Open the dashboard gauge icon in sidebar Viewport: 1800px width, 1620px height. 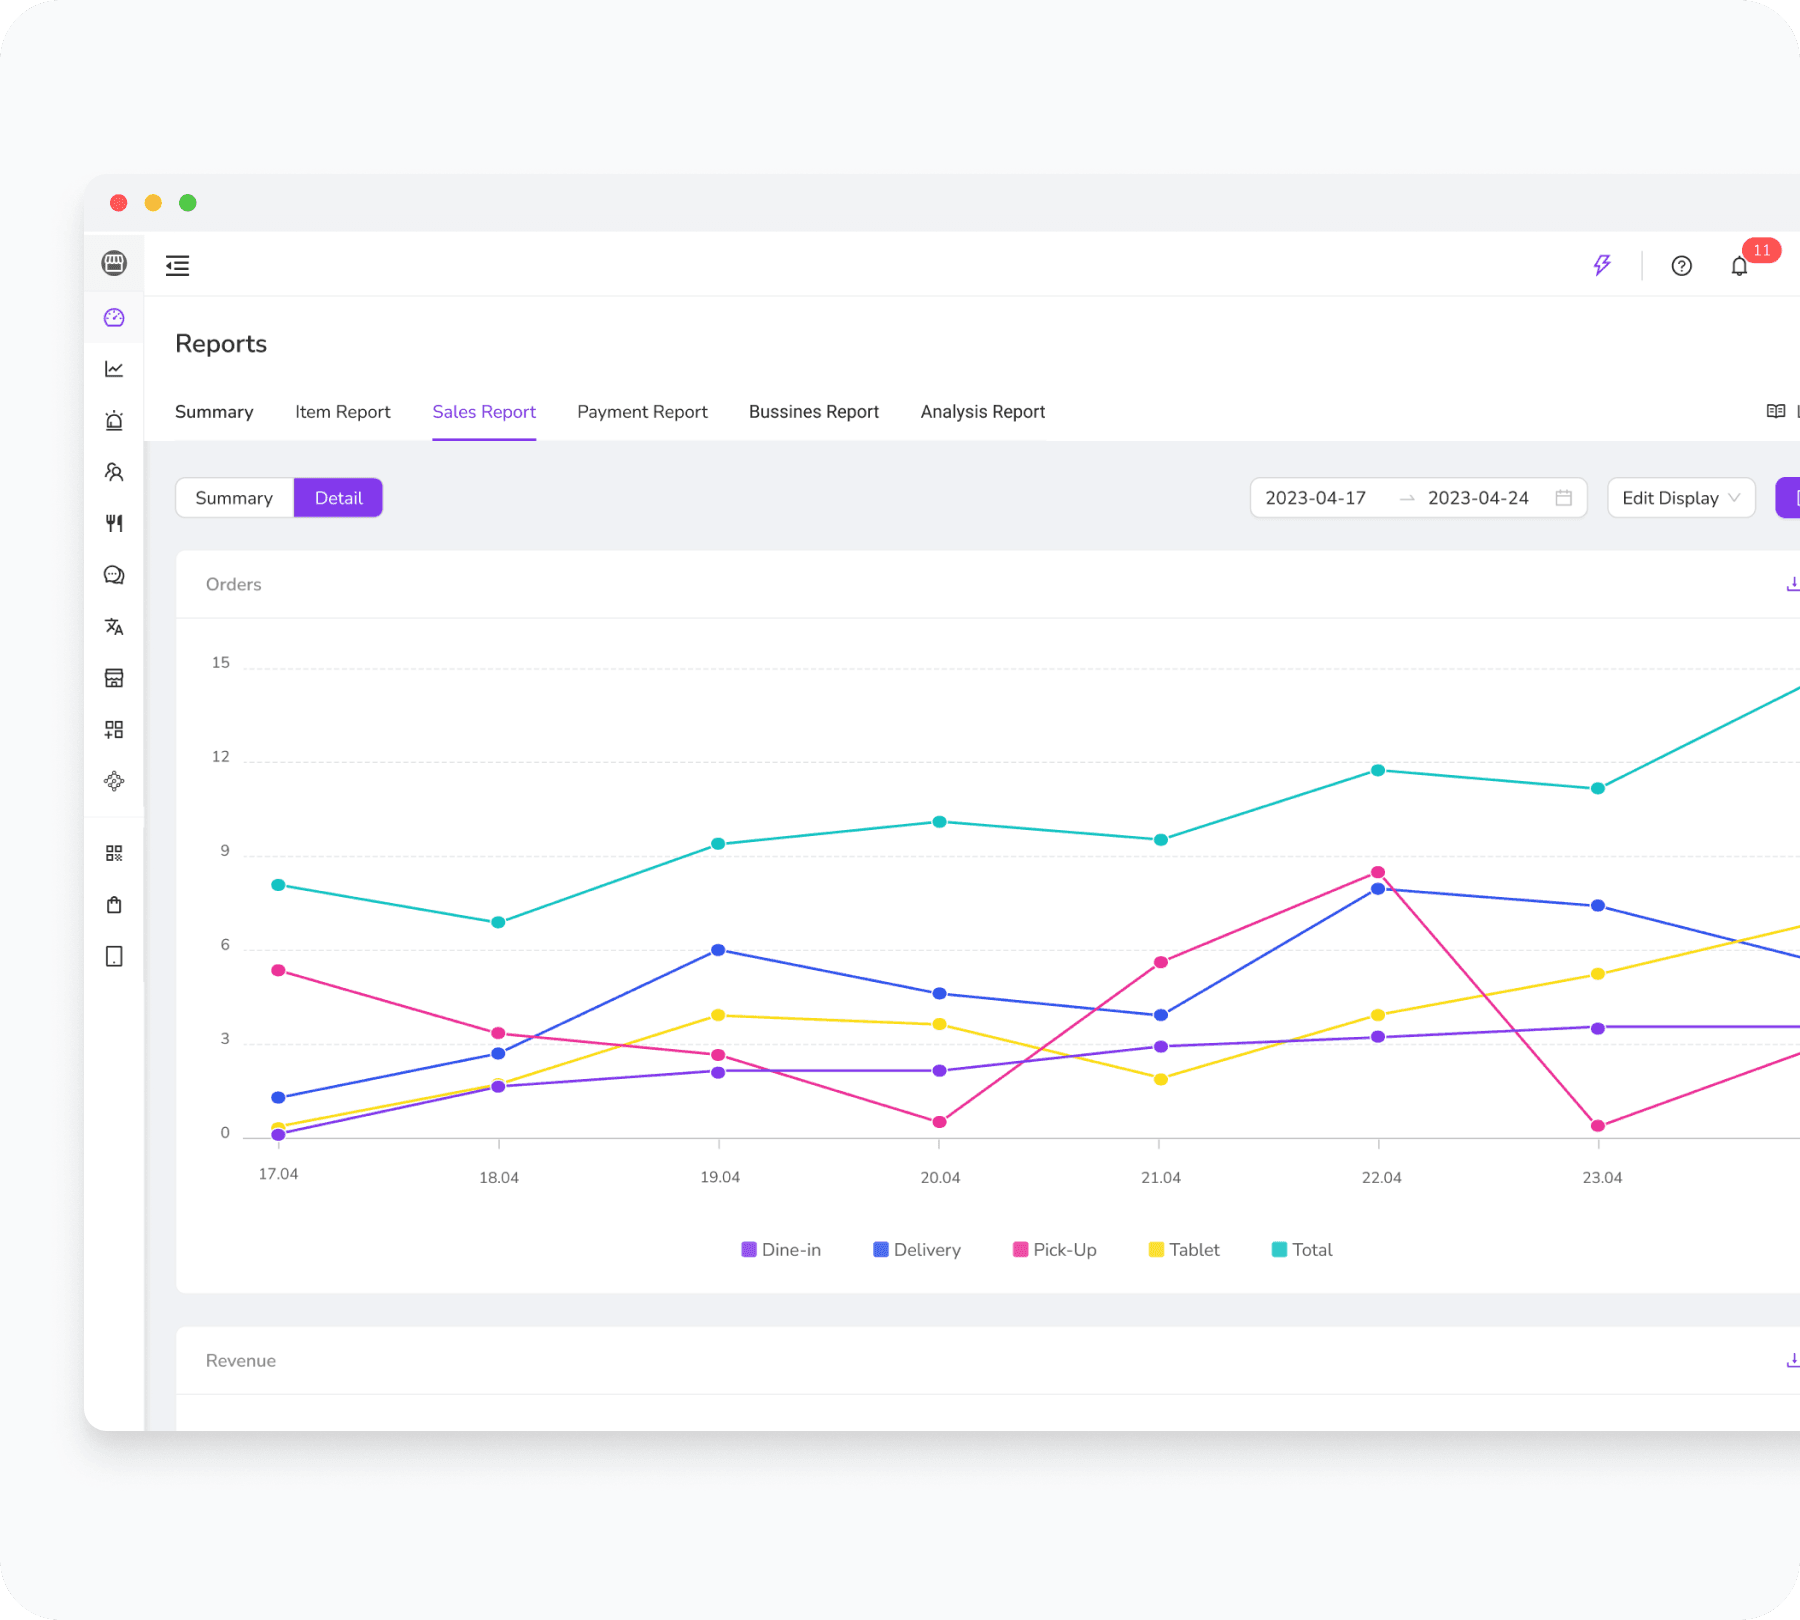point(114,318)
